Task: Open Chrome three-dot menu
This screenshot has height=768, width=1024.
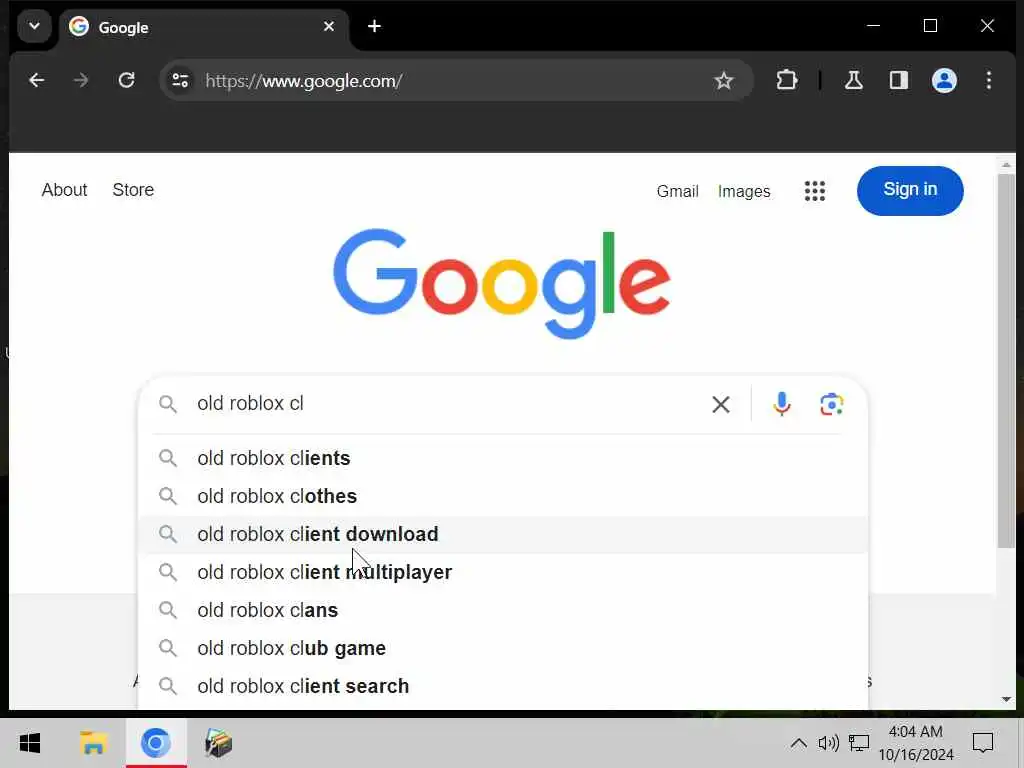Action: click(x=988, y=81)
